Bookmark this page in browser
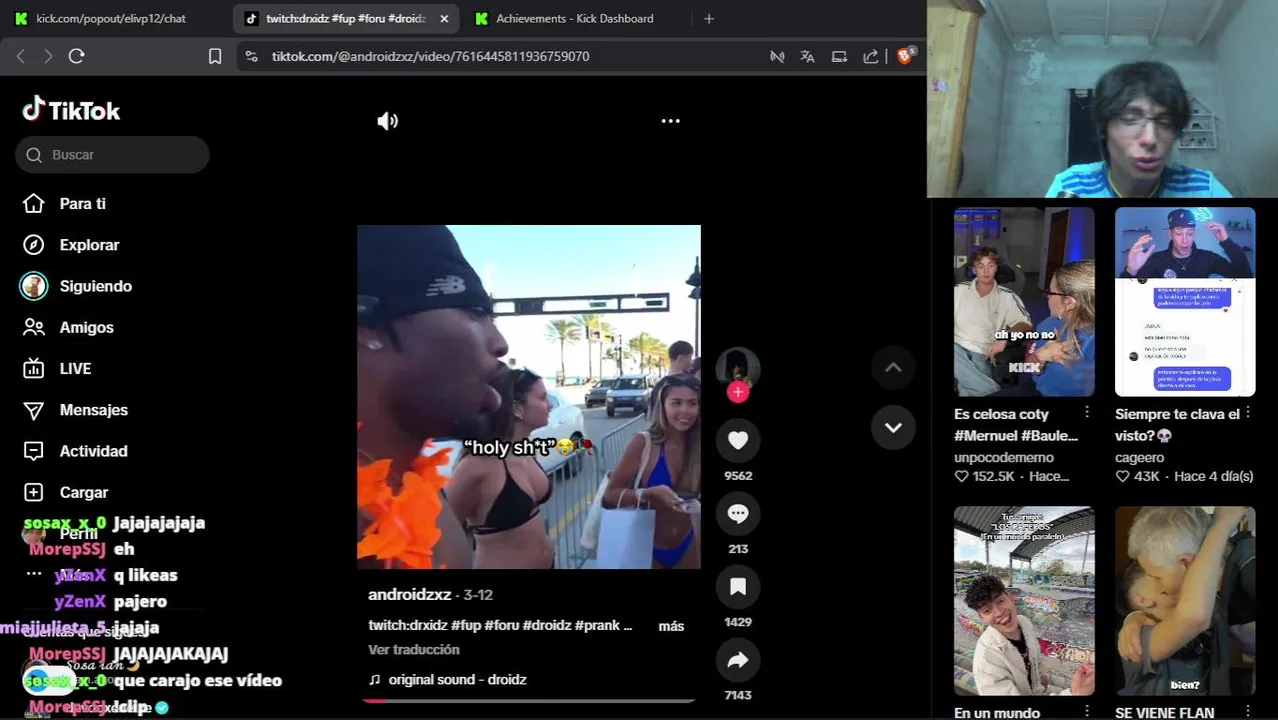Viewport: 1278px width, 720px height. 215,56
